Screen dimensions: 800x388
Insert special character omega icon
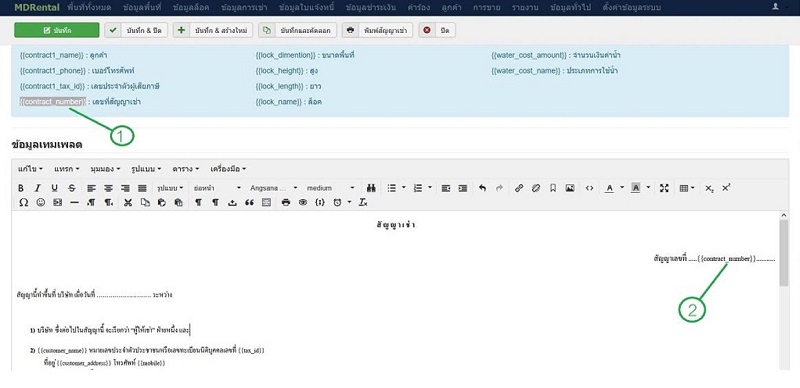pyautogui.click(x=23, y=203)
